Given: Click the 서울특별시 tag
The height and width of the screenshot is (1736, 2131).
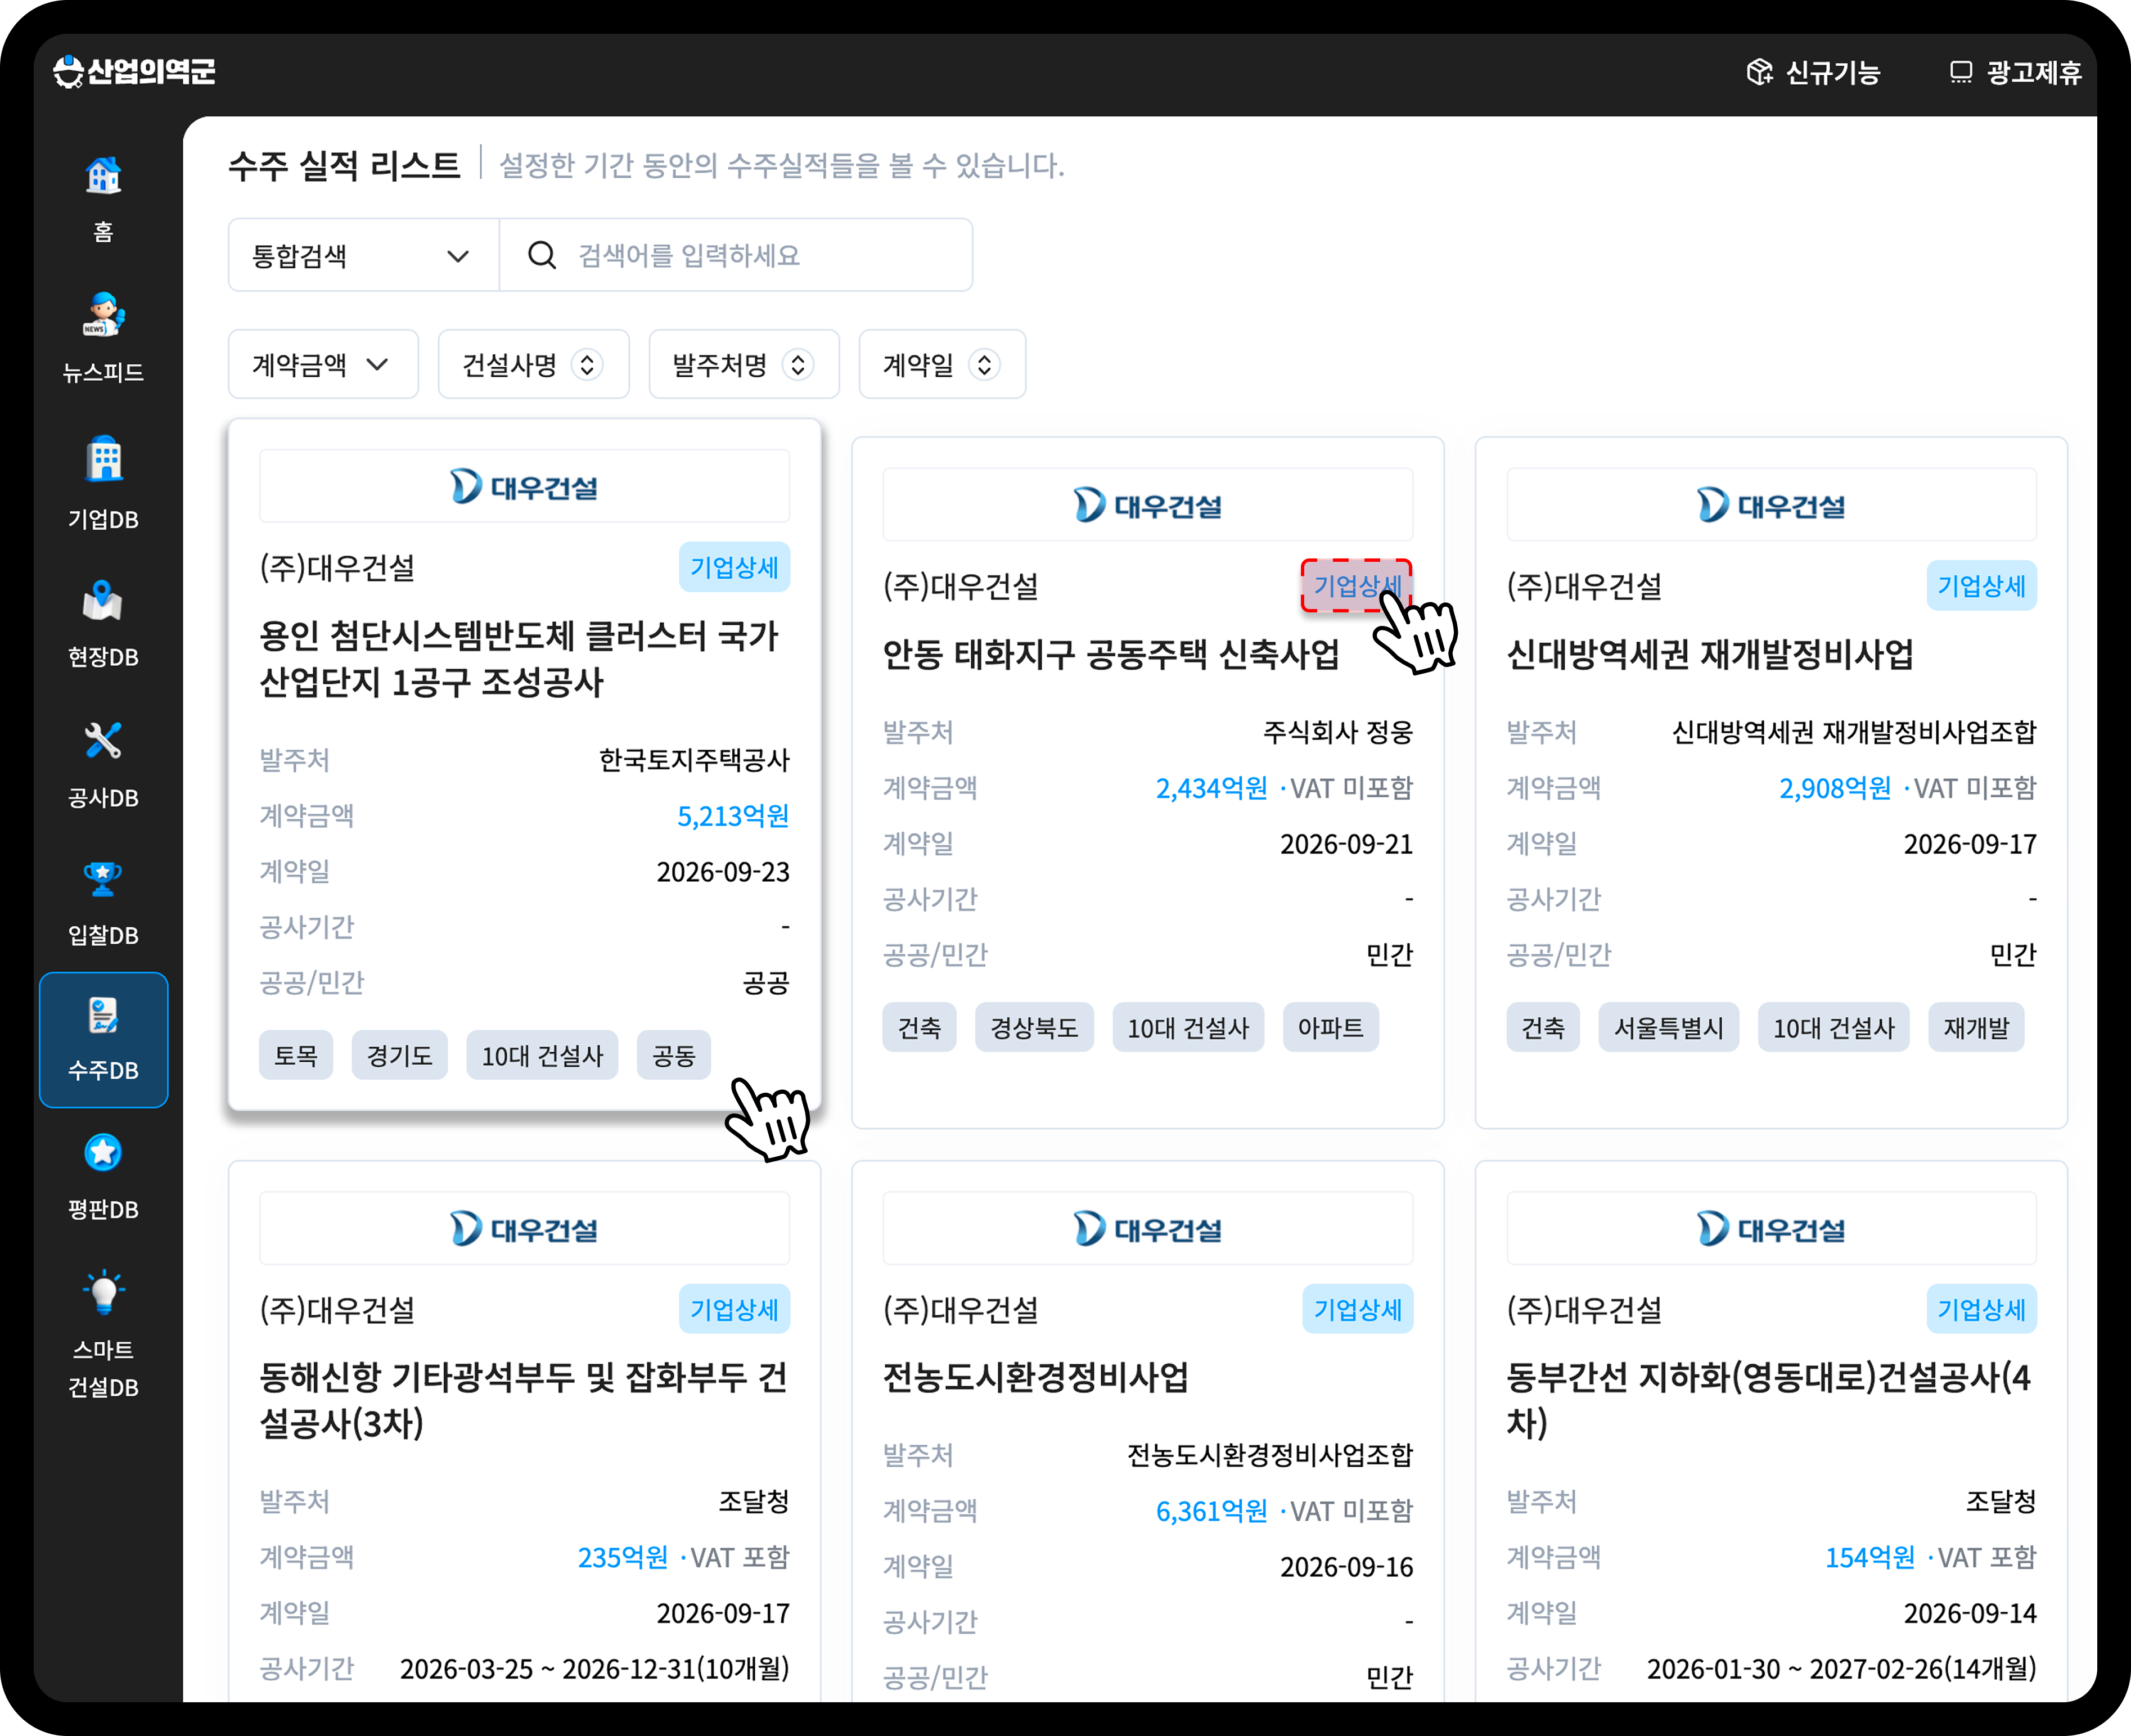Looking at the screenshot, I should tap(1668, 1027).
